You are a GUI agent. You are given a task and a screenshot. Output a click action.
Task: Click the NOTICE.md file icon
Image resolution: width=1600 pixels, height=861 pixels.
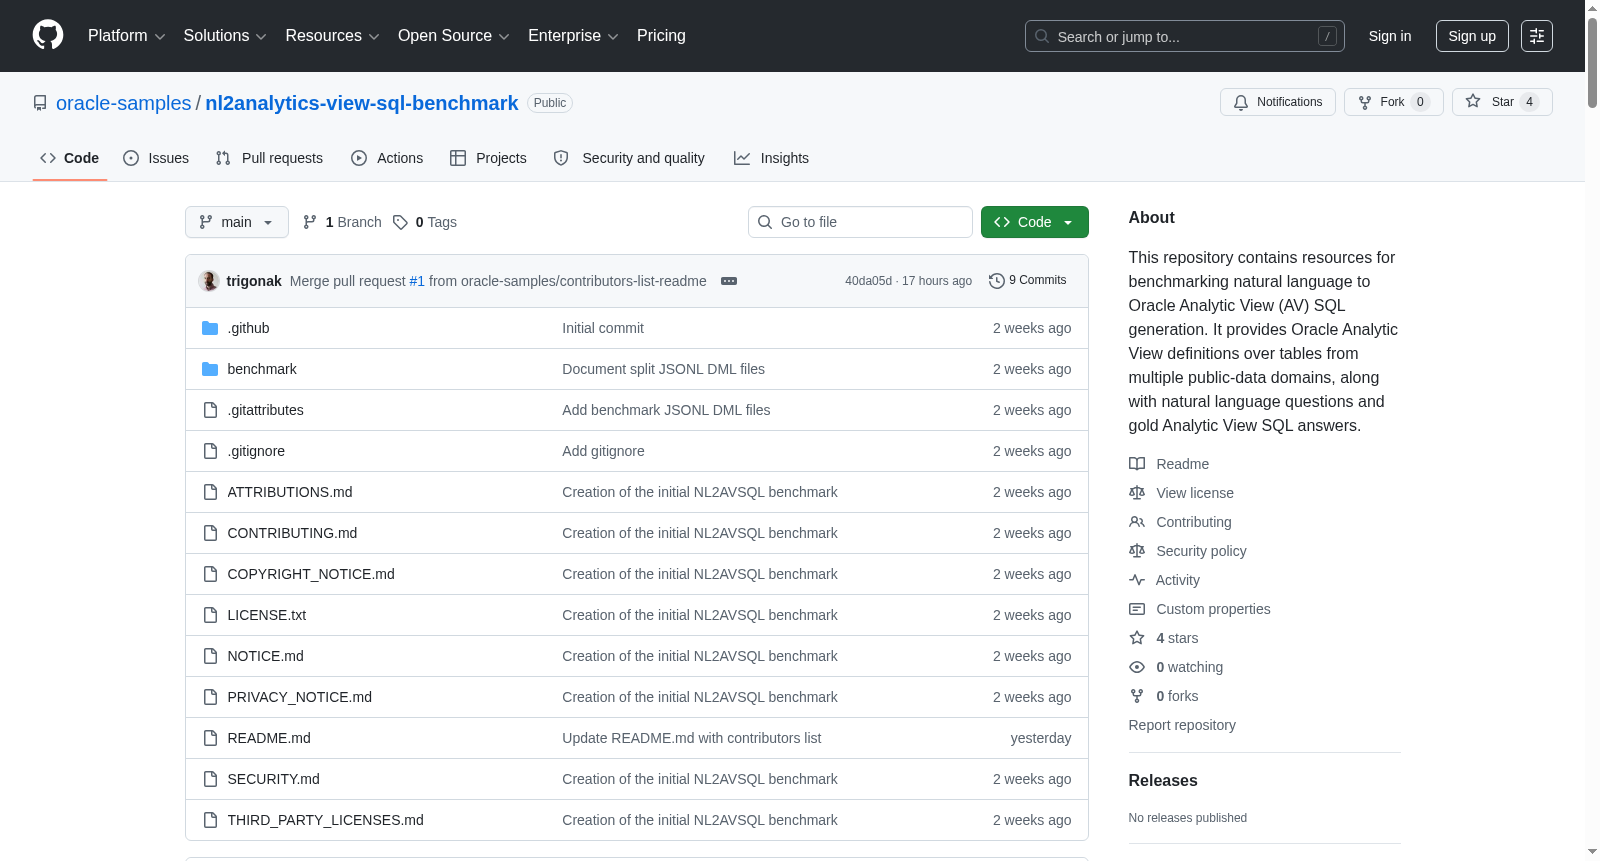[210, 656]
